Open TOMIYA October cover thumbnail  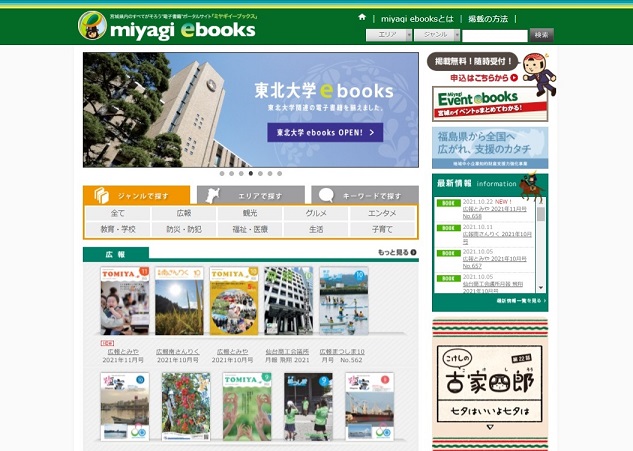point(234,301)
